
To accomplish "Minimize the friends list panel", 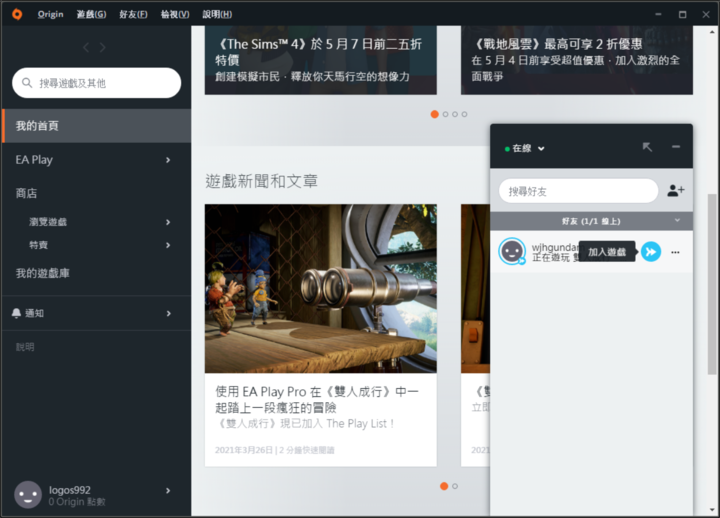I will 676,147.
